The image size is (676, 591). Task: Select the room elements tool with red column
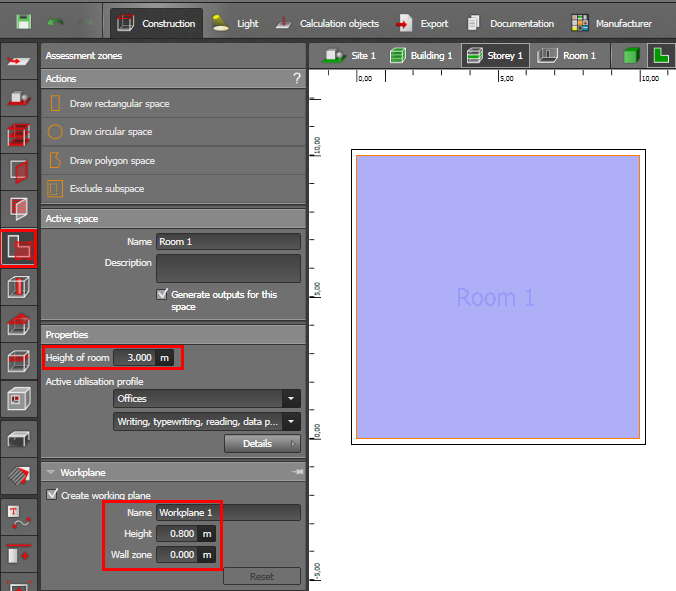click(x=19, y=287)
